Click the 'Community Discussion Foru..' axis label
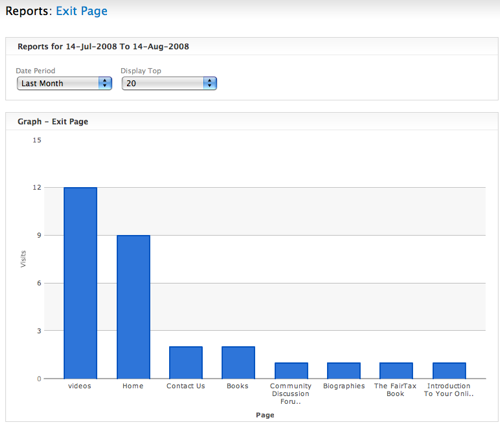The width and height of the screenshot is (500, 426). [291, 394]
